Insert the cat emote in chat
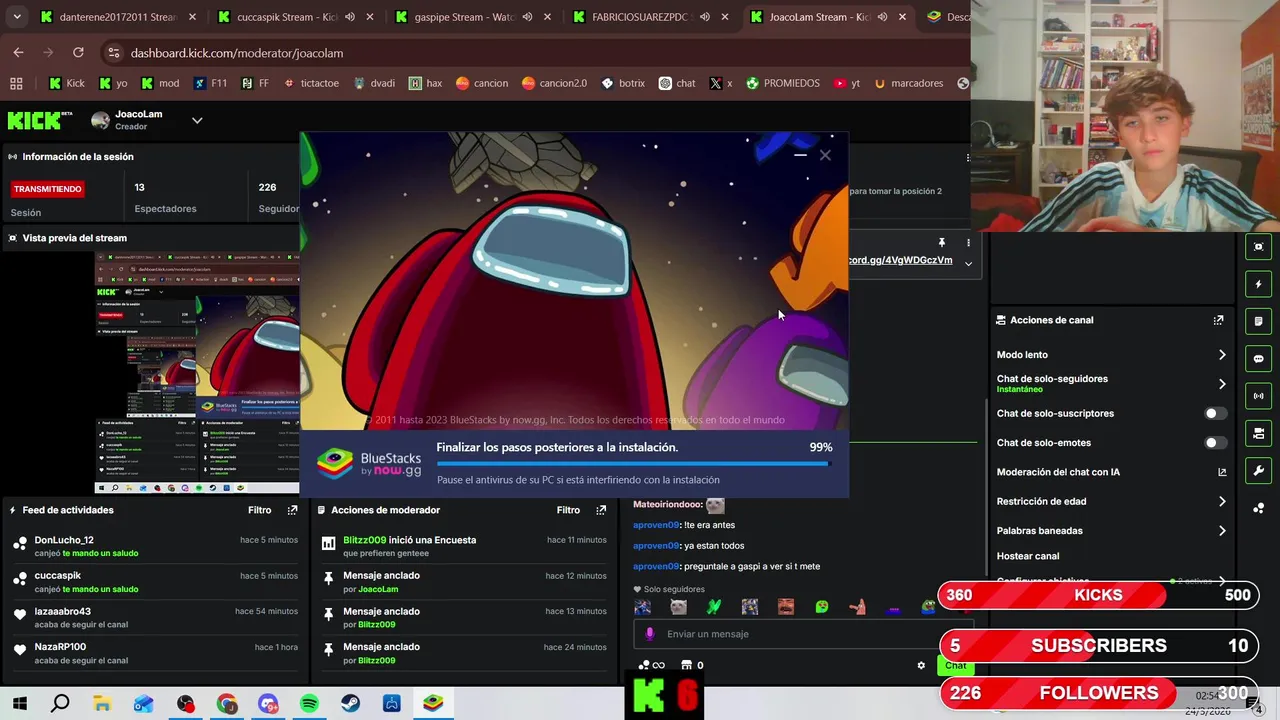 678,607
